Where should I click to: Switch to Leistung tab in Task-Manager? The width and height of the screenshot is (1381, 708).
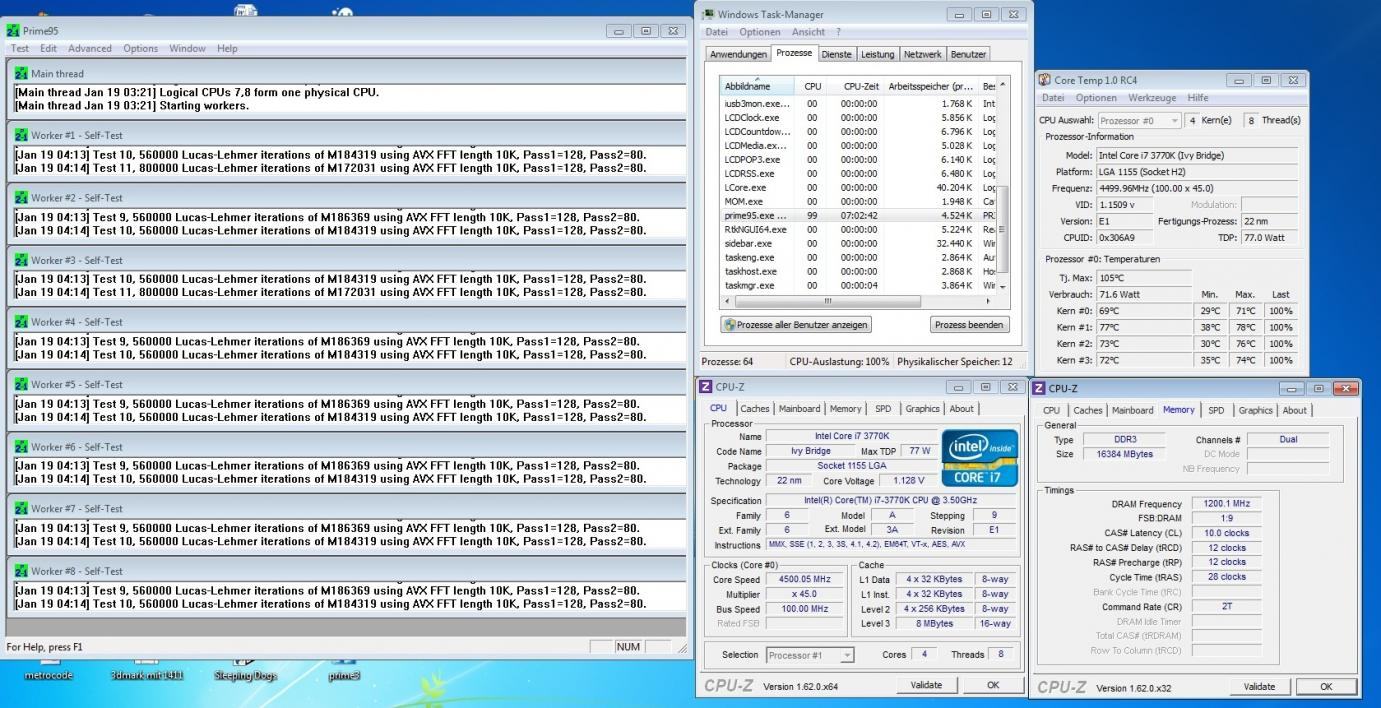[x=878, y=54]
